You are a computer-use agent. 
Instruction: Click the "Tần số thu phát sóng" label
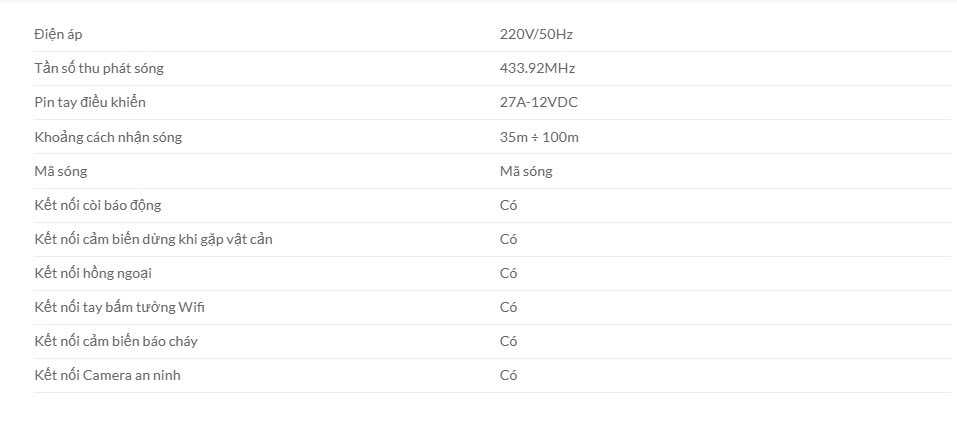click(x=99, y=68)
